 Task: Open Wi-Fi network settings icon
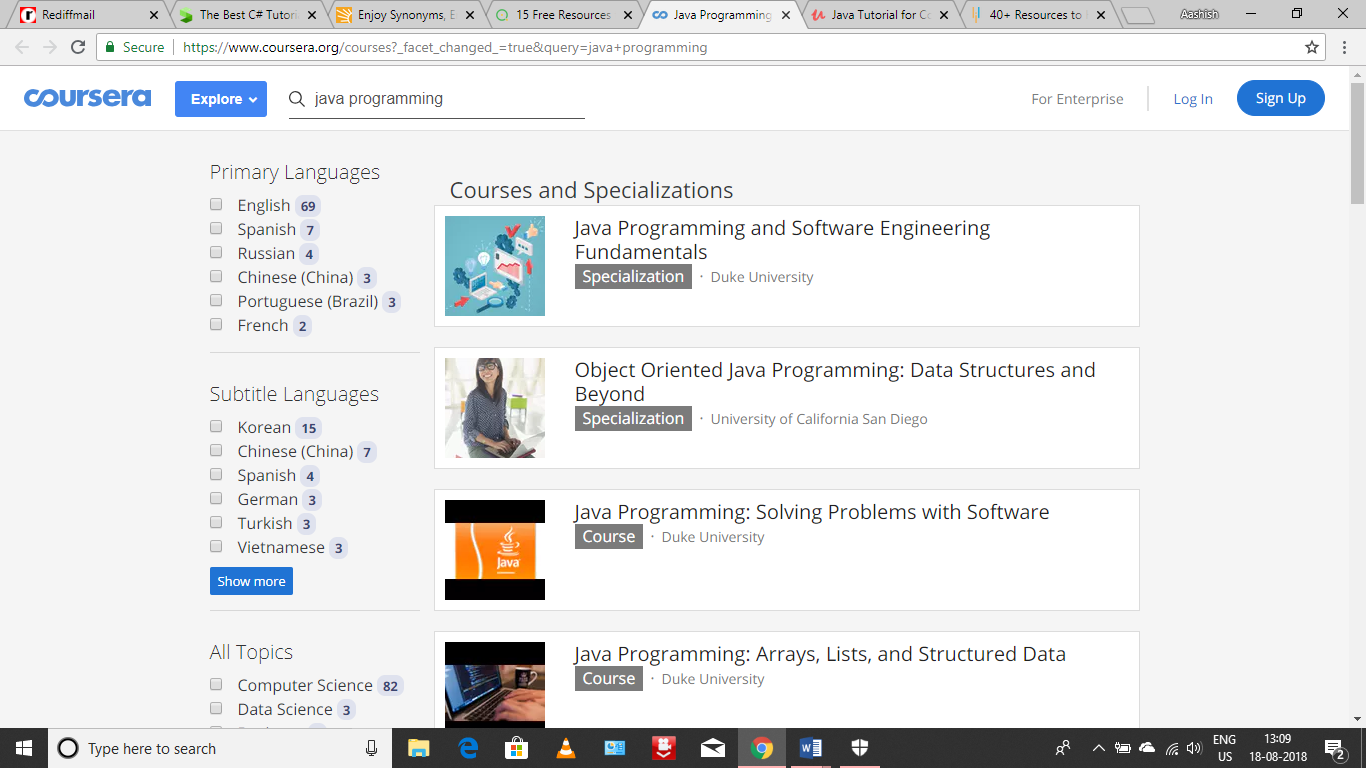1170,748
